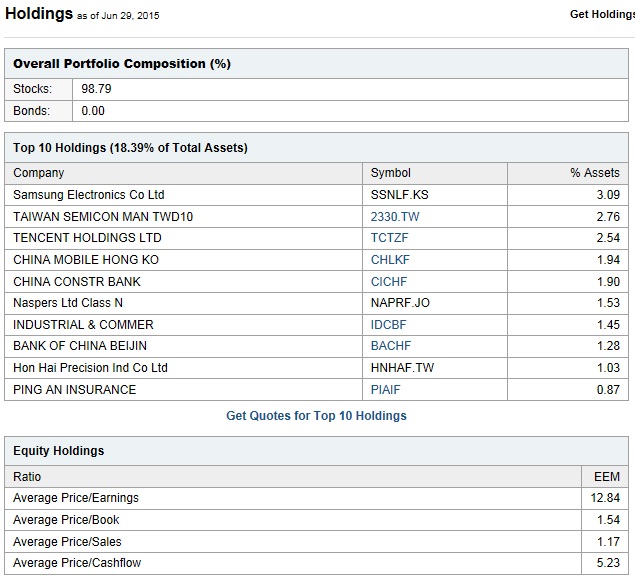Select Samsung Electronics Co Ltd company name
Image resolution: width=635 pixels, height=582 pixels.
click(89, 195)
